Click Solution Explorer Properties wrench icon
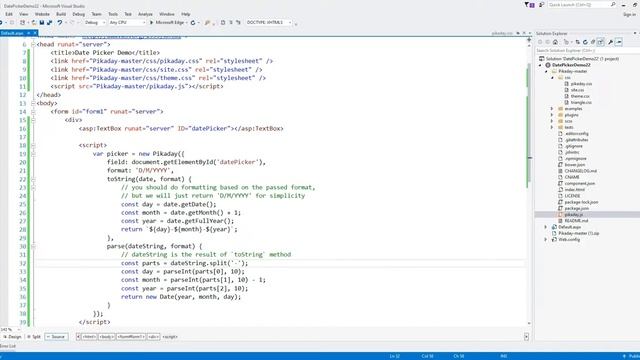640x360 pixels. pyautogui.click(x=611, y=42)
